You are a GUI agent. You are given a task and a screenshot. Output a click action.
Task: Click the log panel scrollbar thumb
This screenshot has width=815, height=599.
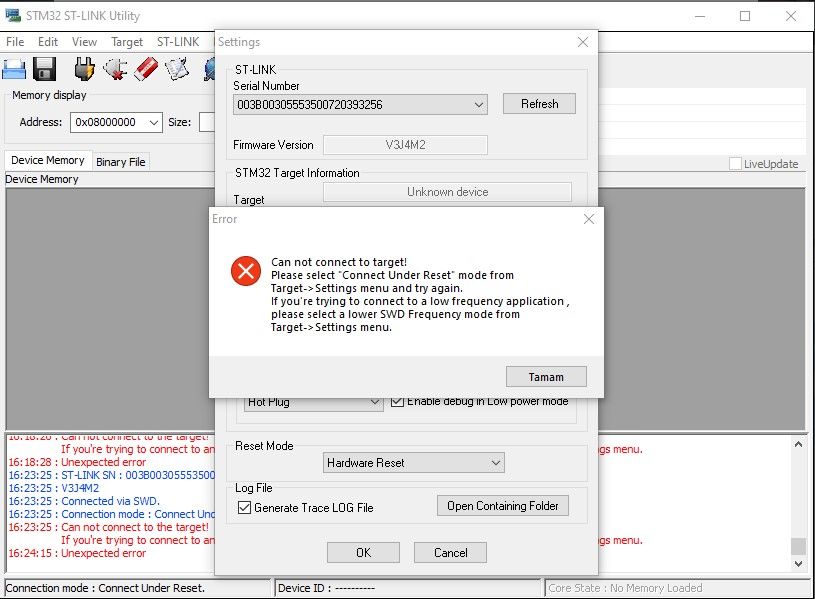798,546
